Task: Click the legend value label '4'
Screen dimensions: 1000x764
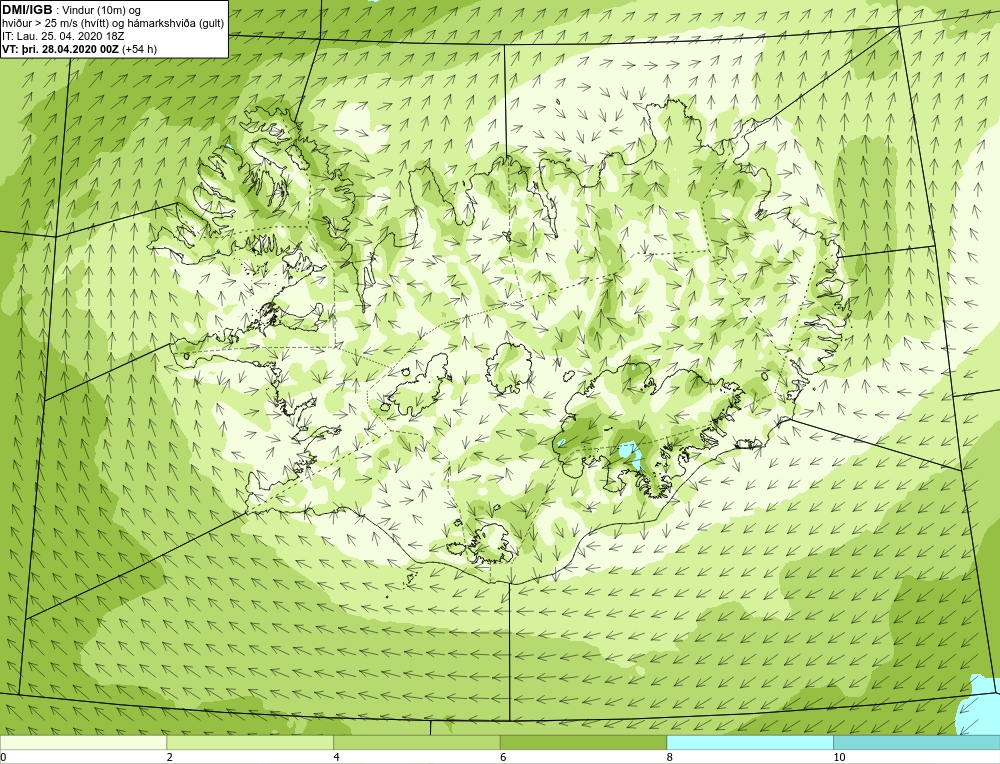Action: pyautogui.click(x=336, y=757)
